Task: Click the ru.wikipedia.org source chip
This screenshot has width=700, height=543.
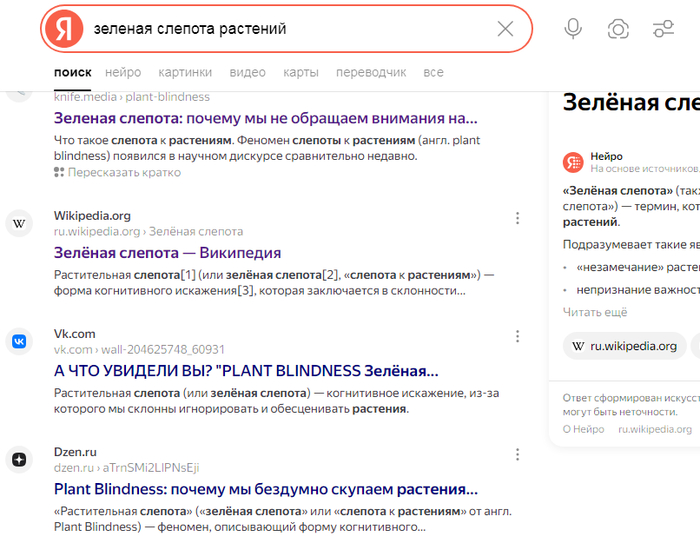Action: (624, 346)
